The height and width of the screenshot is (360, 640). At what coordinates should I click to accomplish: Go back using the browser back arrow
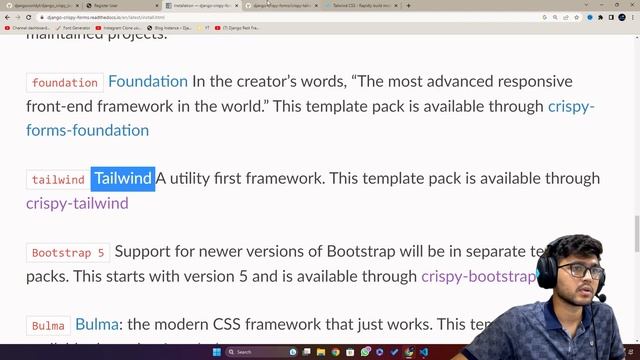pyautogui.click(x=7, y=18)
